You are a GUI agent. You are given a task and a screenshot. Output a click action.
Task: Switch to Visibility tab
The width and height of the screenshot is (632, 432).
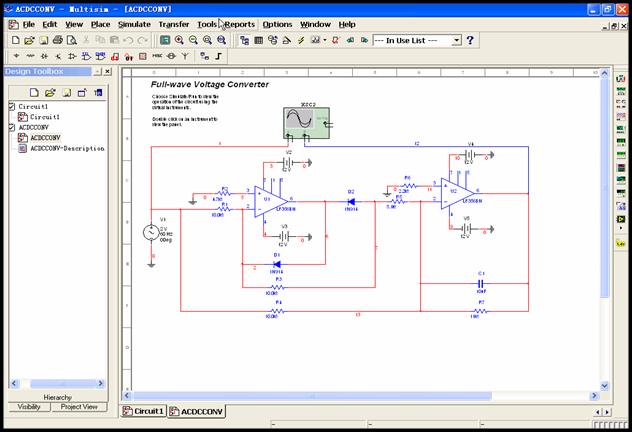(29, 407)
